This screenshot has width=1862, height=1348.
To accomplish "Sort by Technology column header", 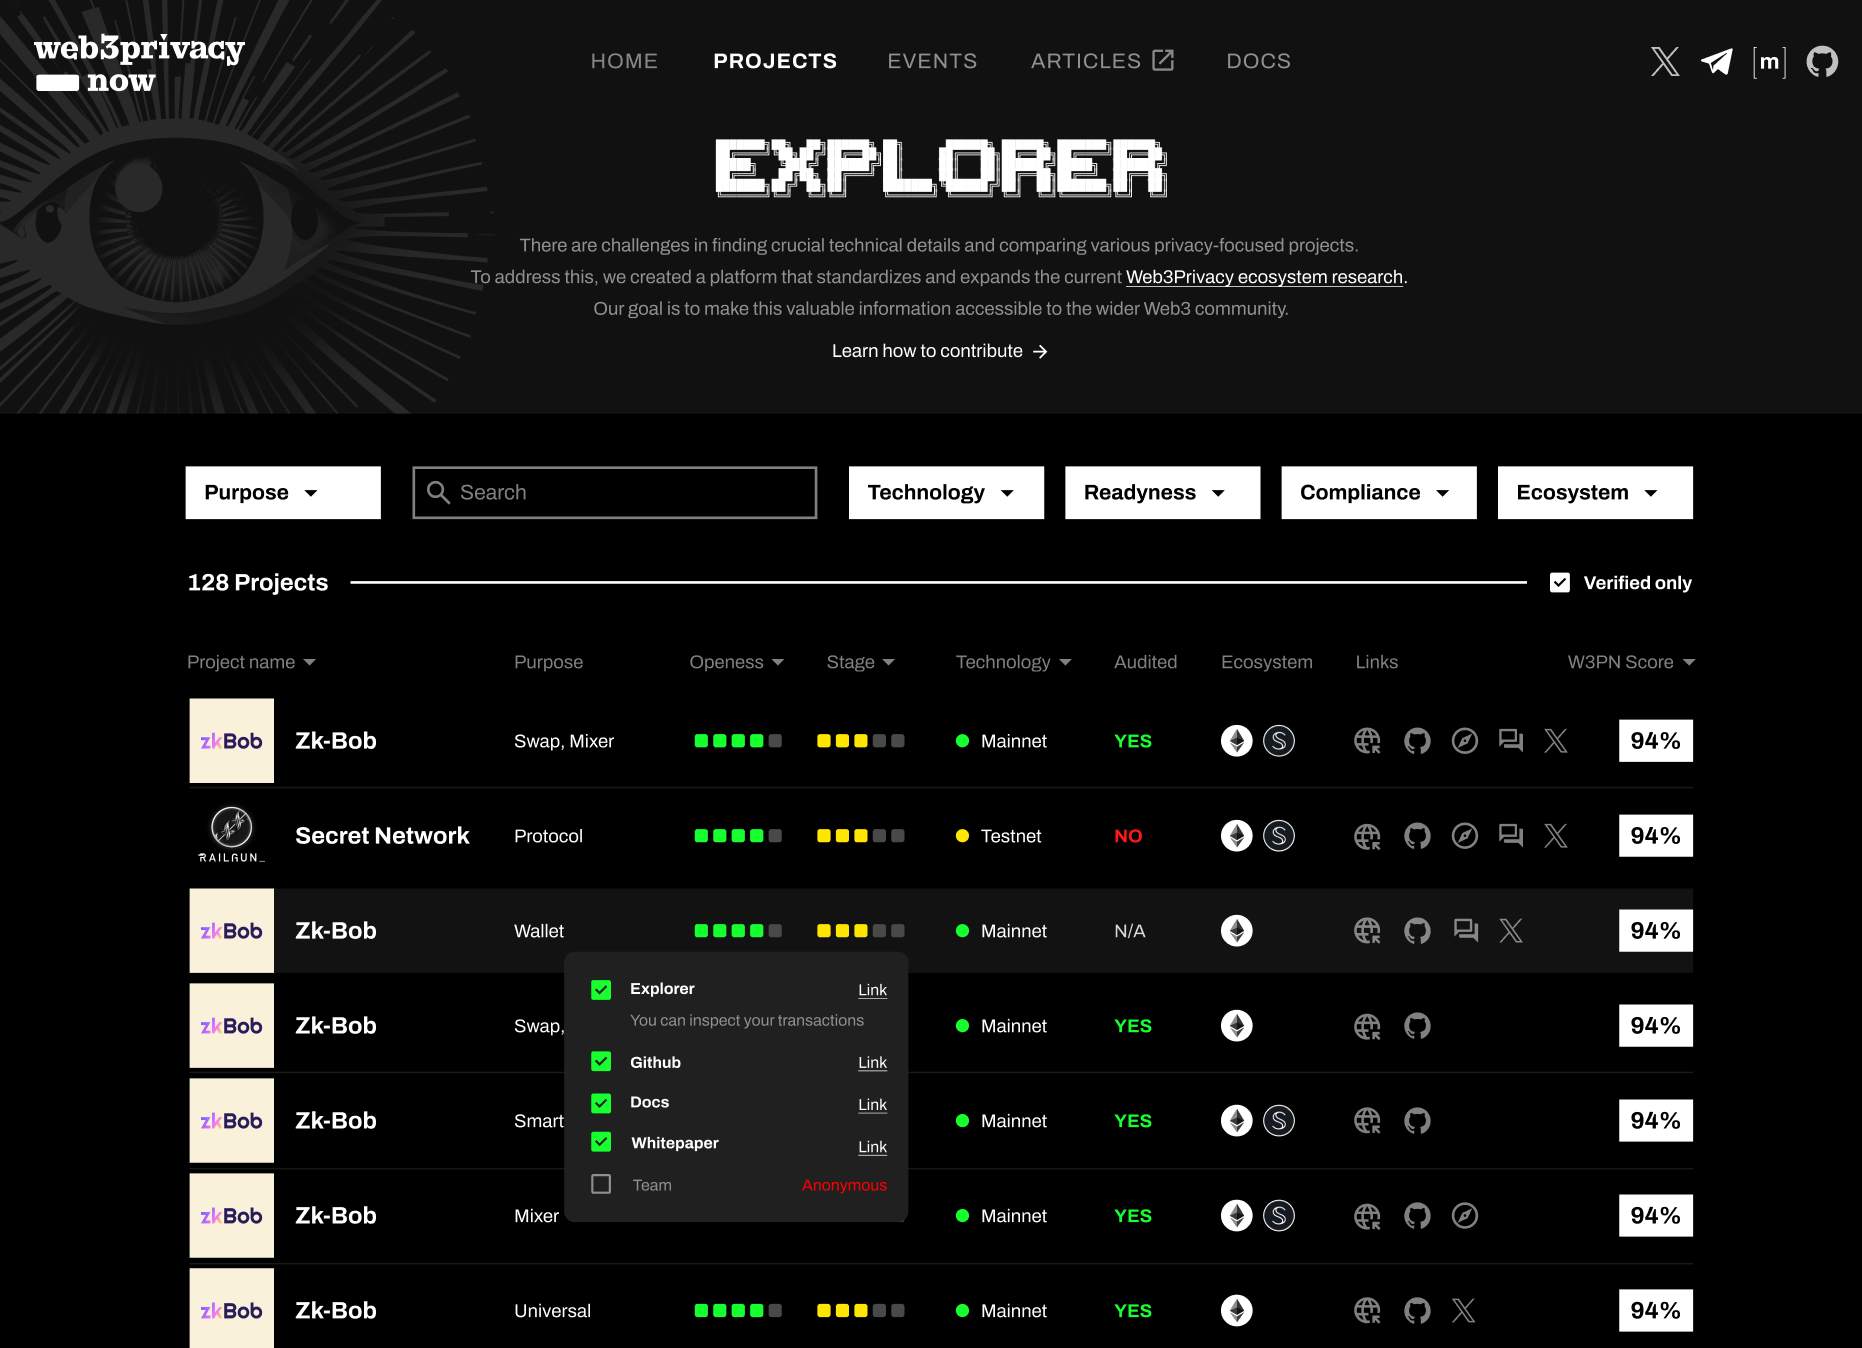I will [1014, 662].
